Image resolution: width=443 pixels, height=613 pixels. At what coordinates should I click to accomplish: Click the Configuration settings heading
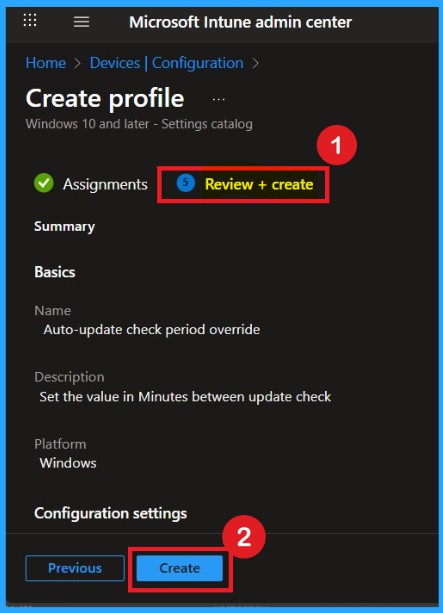[111, 513]
